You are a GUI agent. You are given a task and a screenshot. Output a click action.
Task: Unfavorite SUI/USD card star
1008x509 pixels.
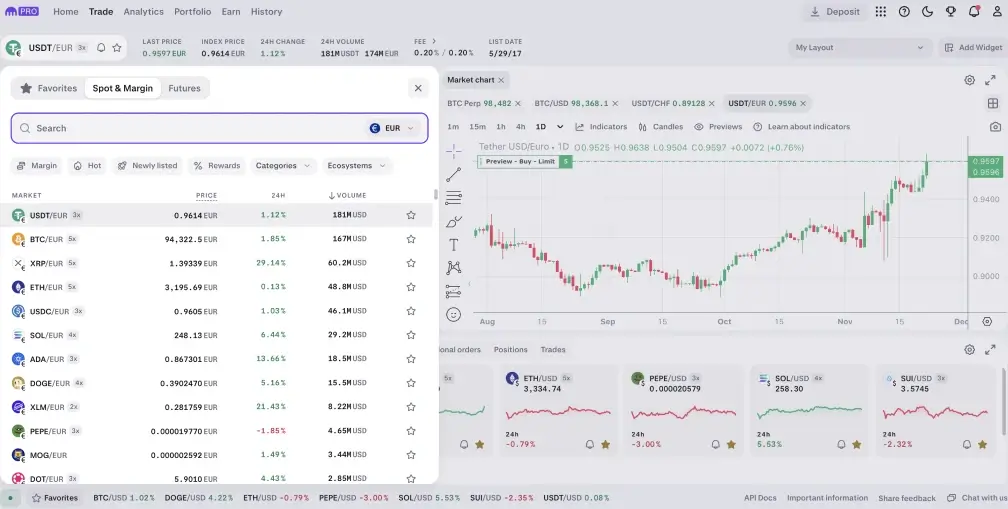(982, 444)
